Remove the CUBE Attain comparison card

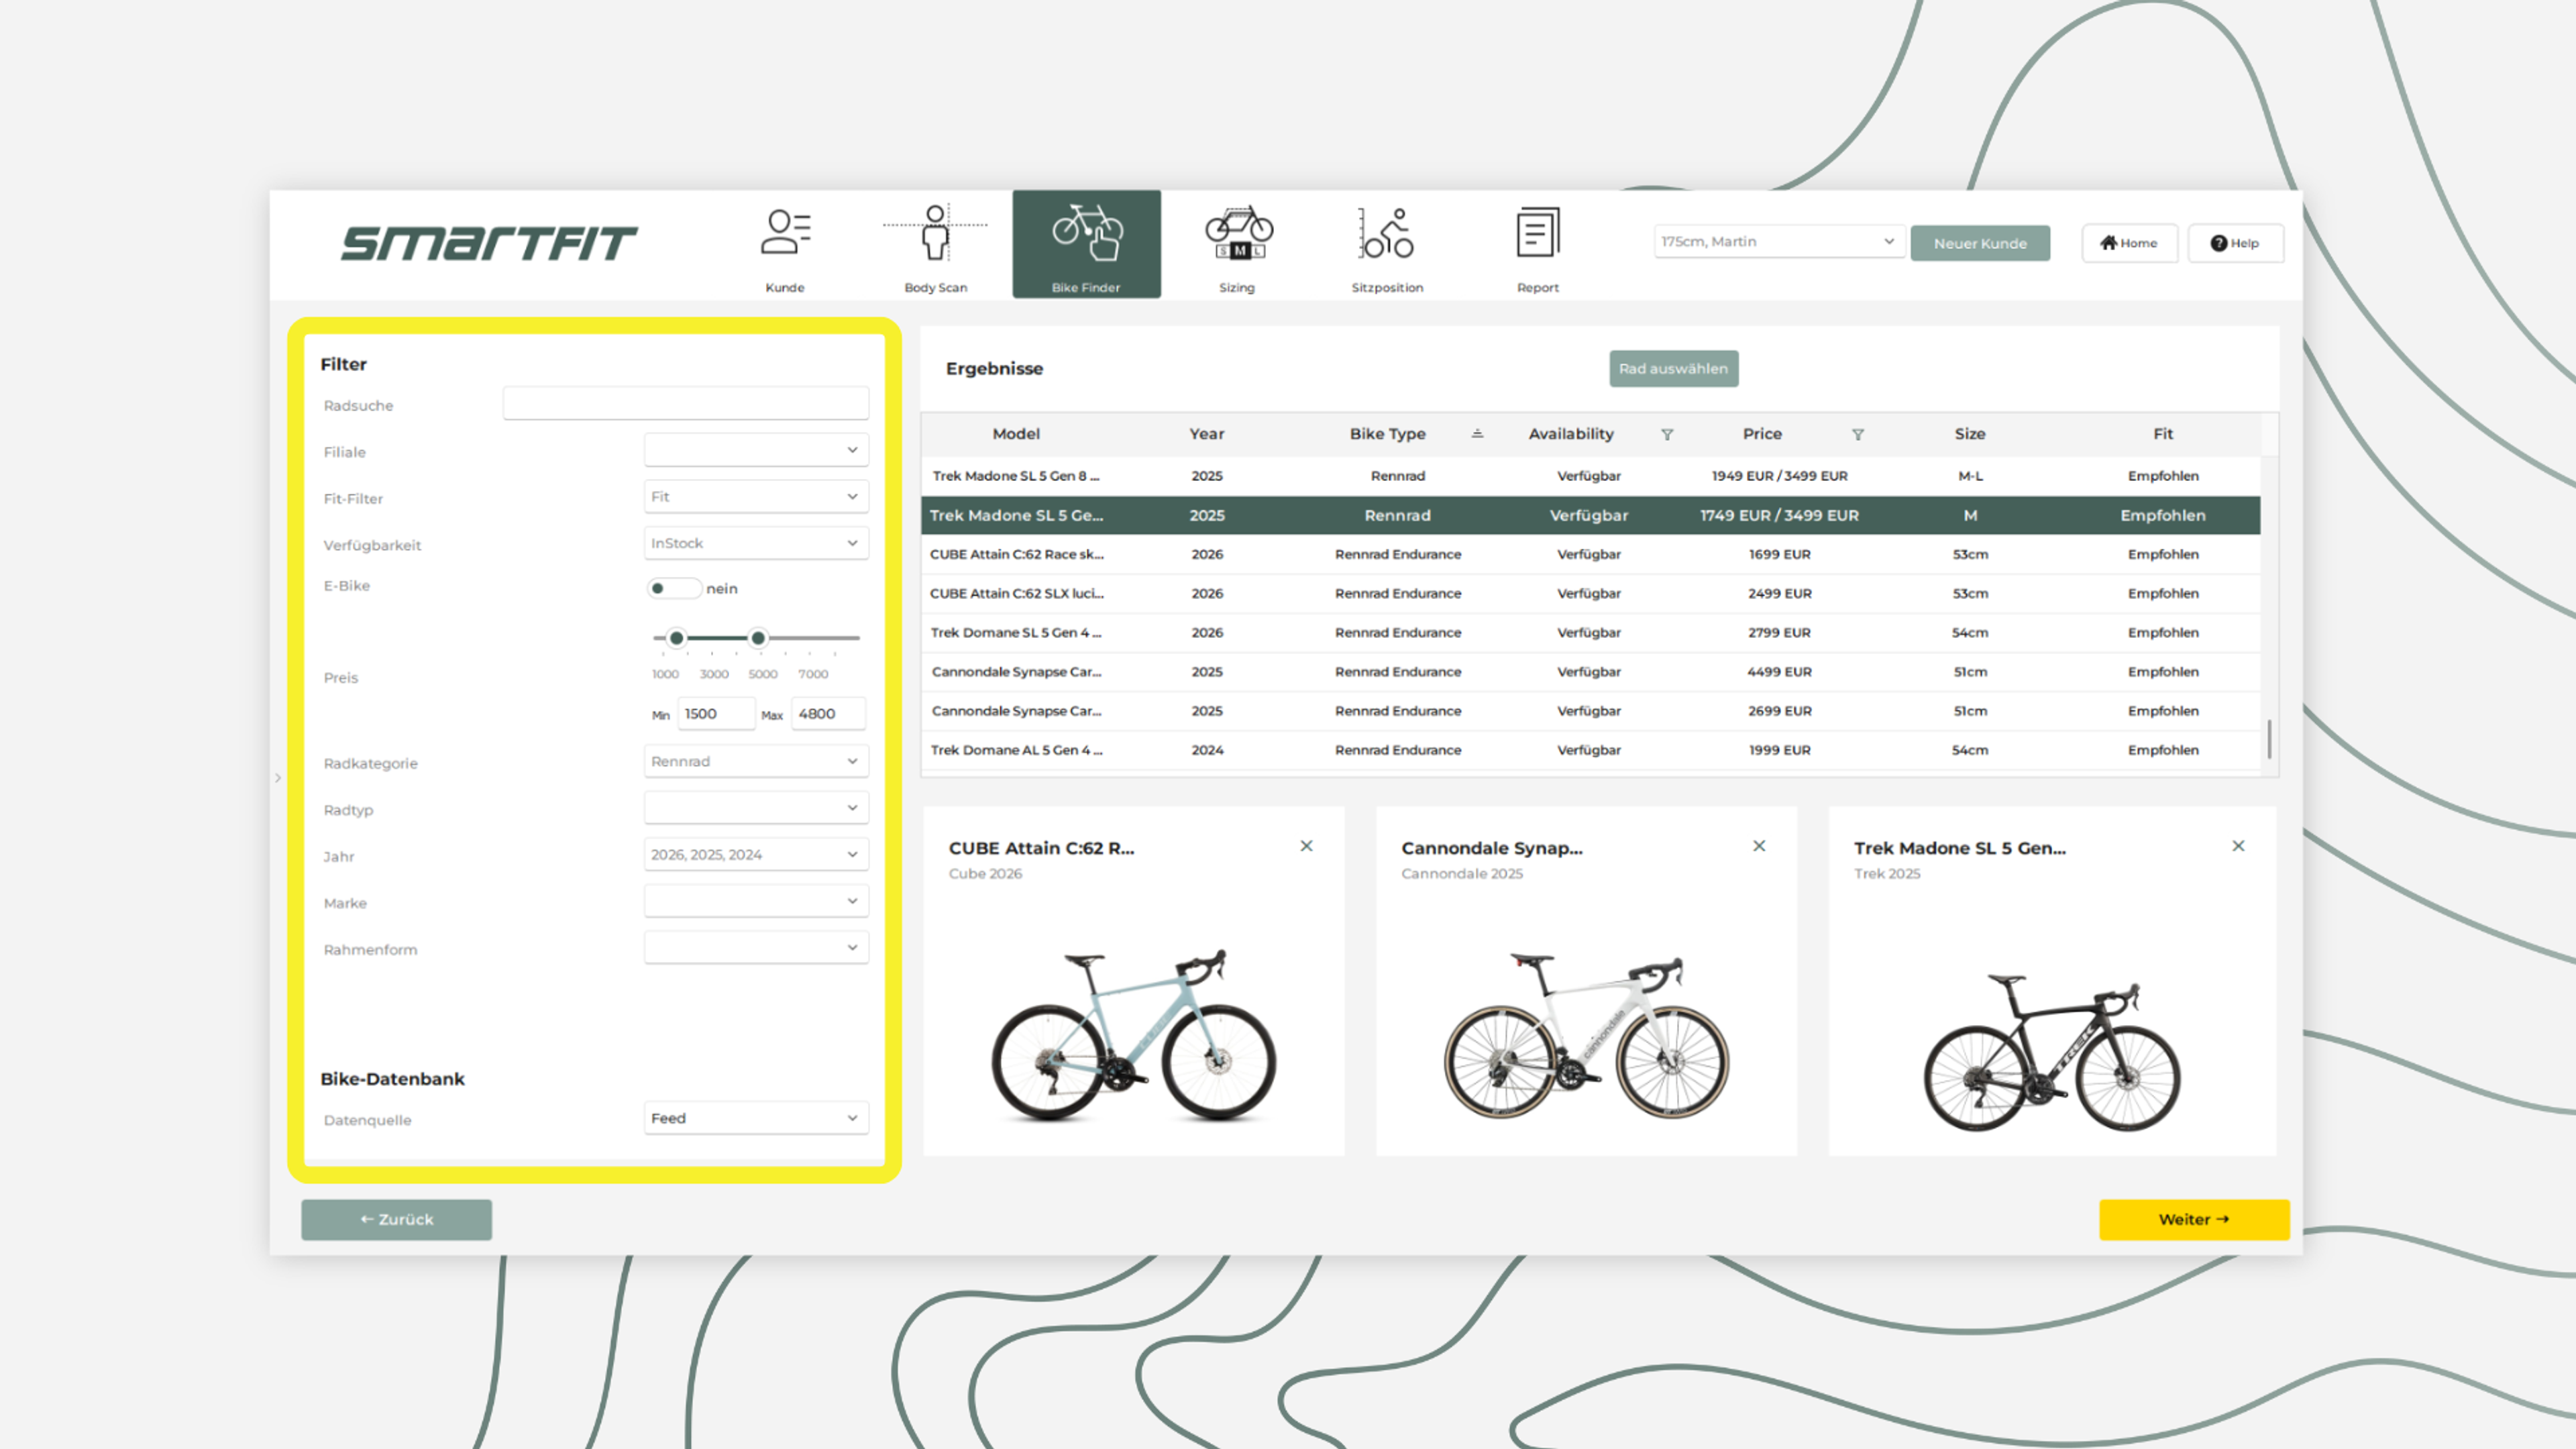[x=1306, y=846]
